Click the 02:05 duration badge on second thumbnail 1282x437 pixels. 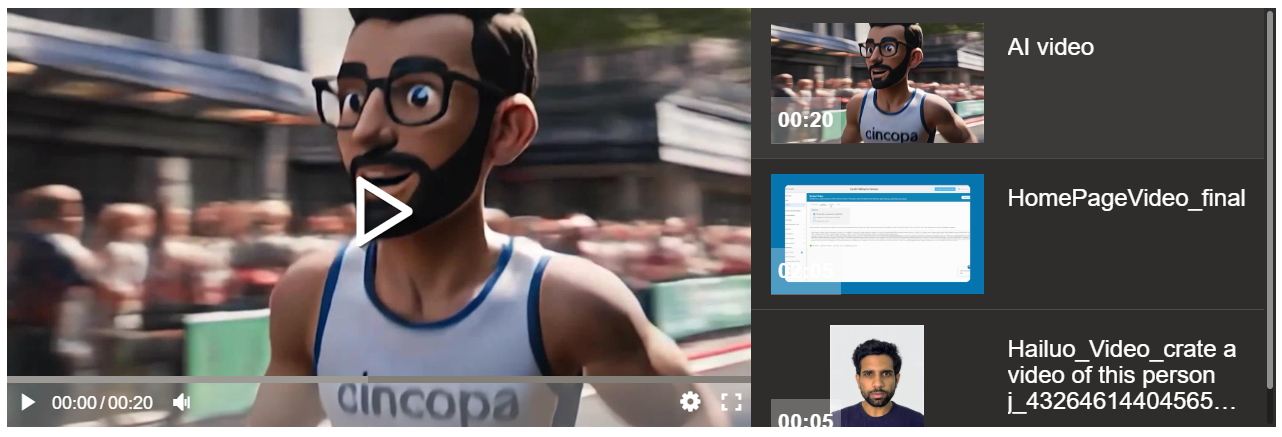click(x=805, y=271)
